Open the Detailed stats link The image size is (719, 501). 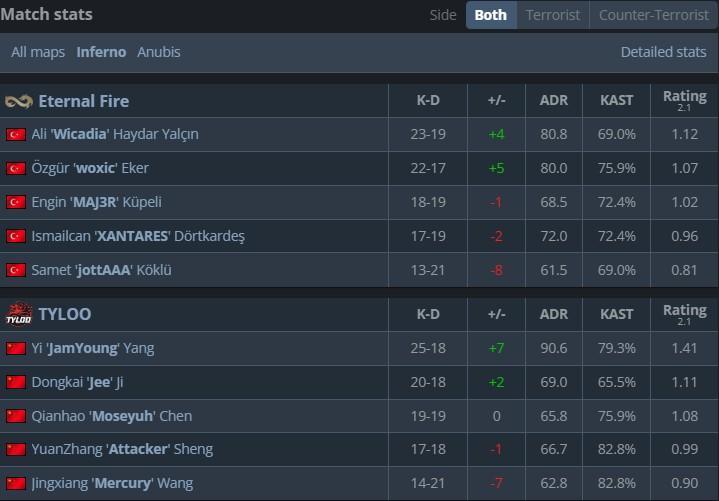coord(663,52)
